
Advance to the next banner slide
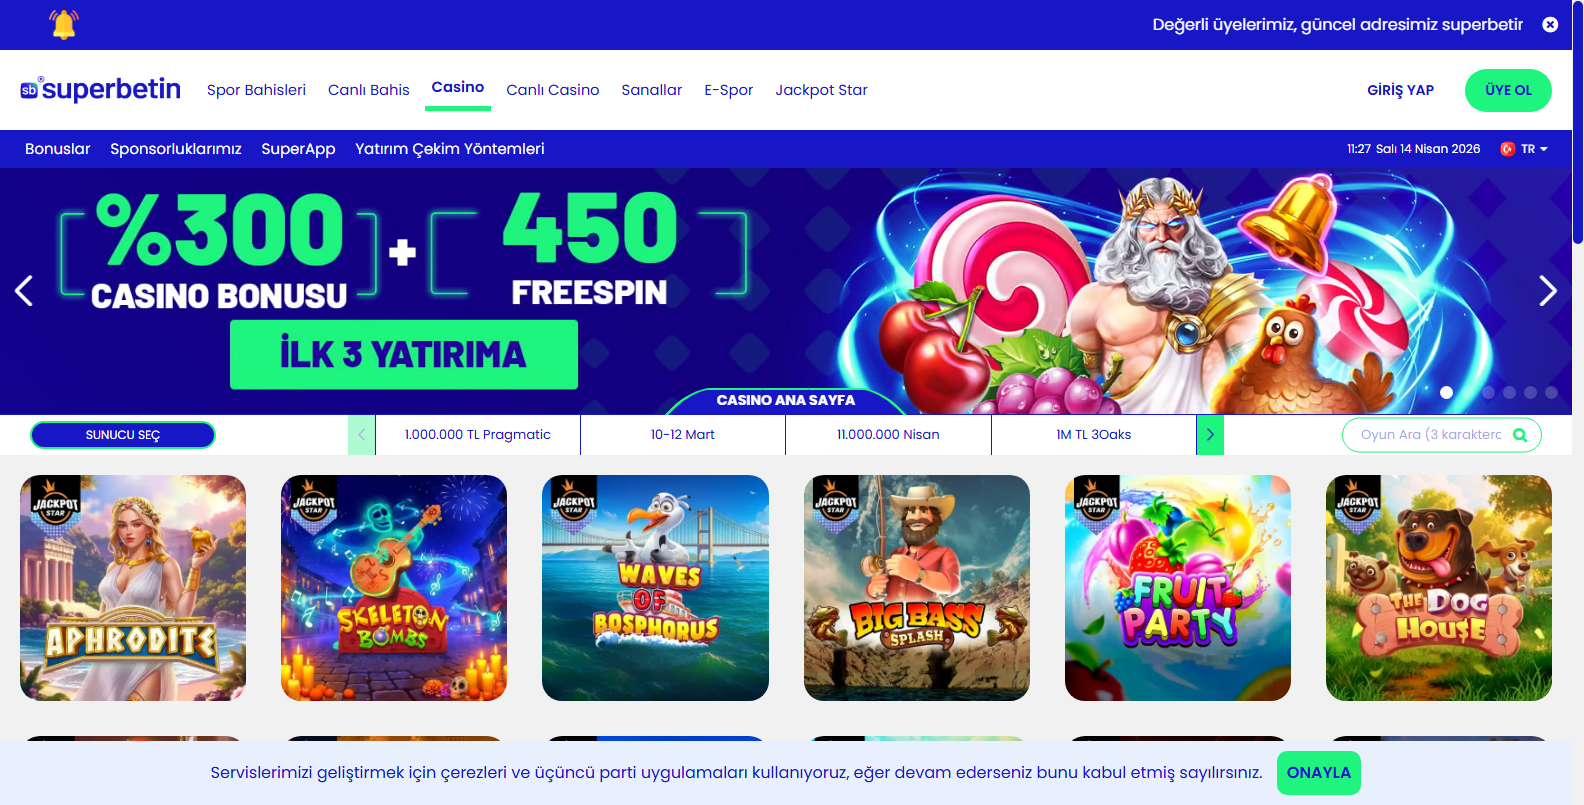tap(1548, 290)
